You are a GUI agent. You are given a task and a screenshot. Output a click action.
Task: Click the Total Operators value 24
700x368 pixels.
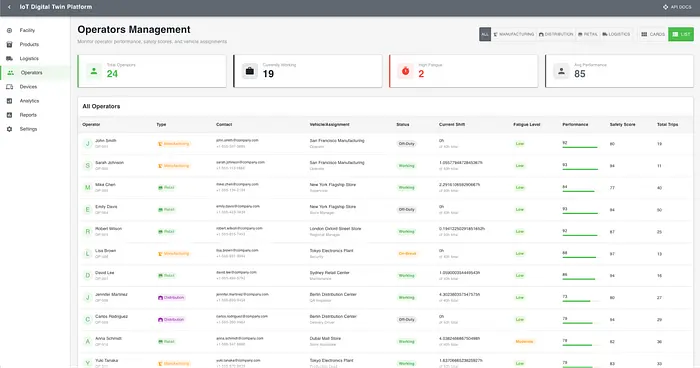point(112,74)
